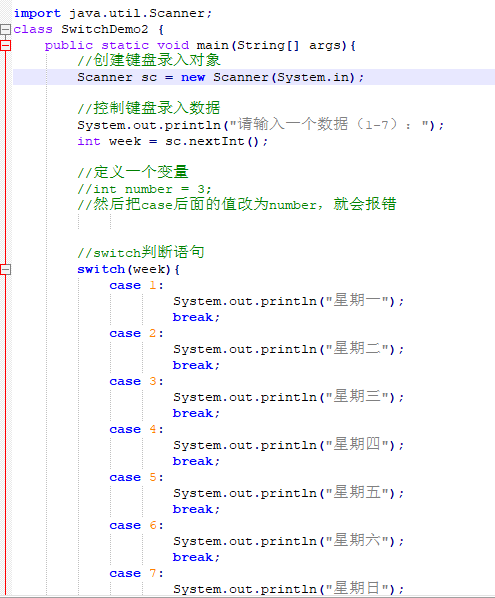Click the comment '//int number = 3;'
The width and height of the screenshot is (495, 598).
click(144, 189)
